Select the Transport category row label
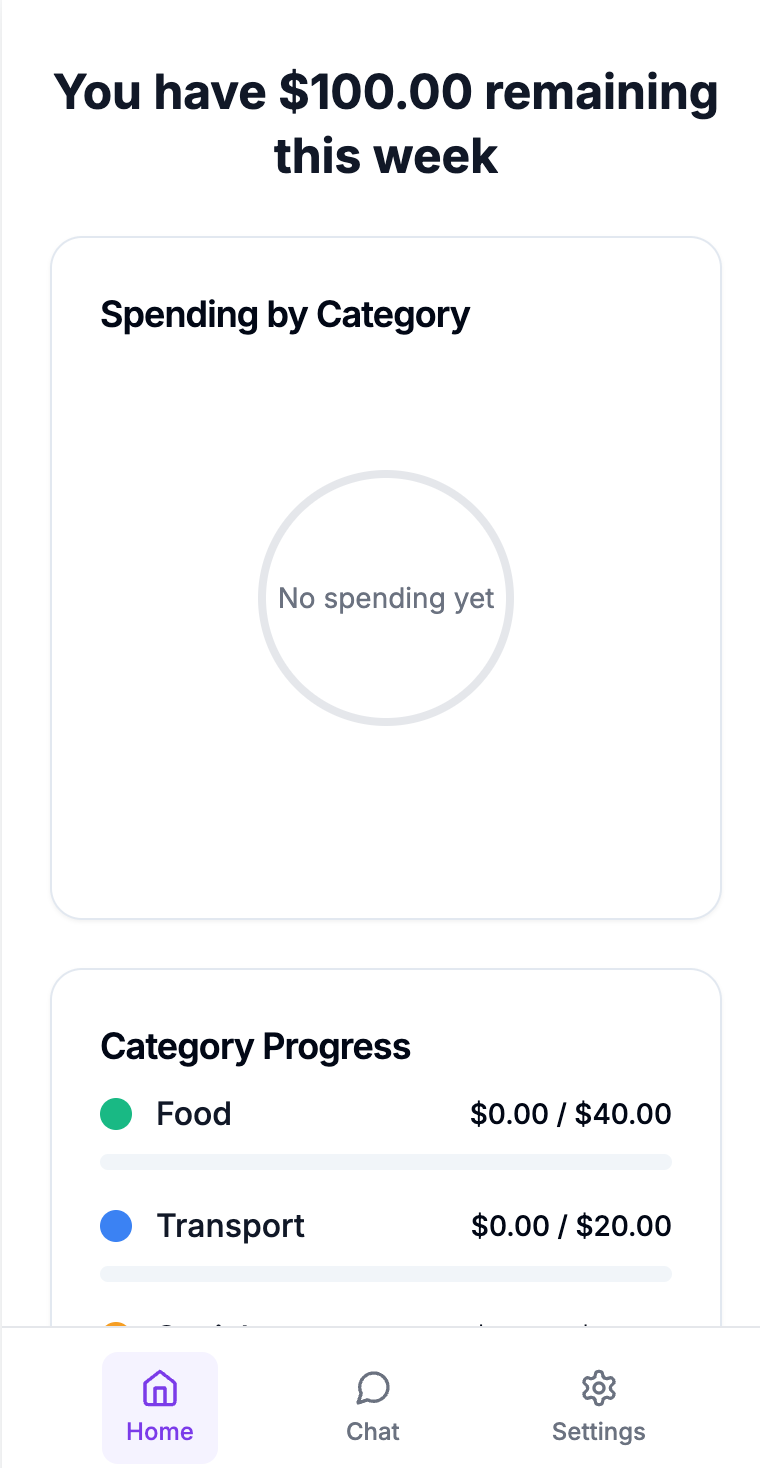This screenshot has width=760, height=1468. click(x=231, y=1226)
